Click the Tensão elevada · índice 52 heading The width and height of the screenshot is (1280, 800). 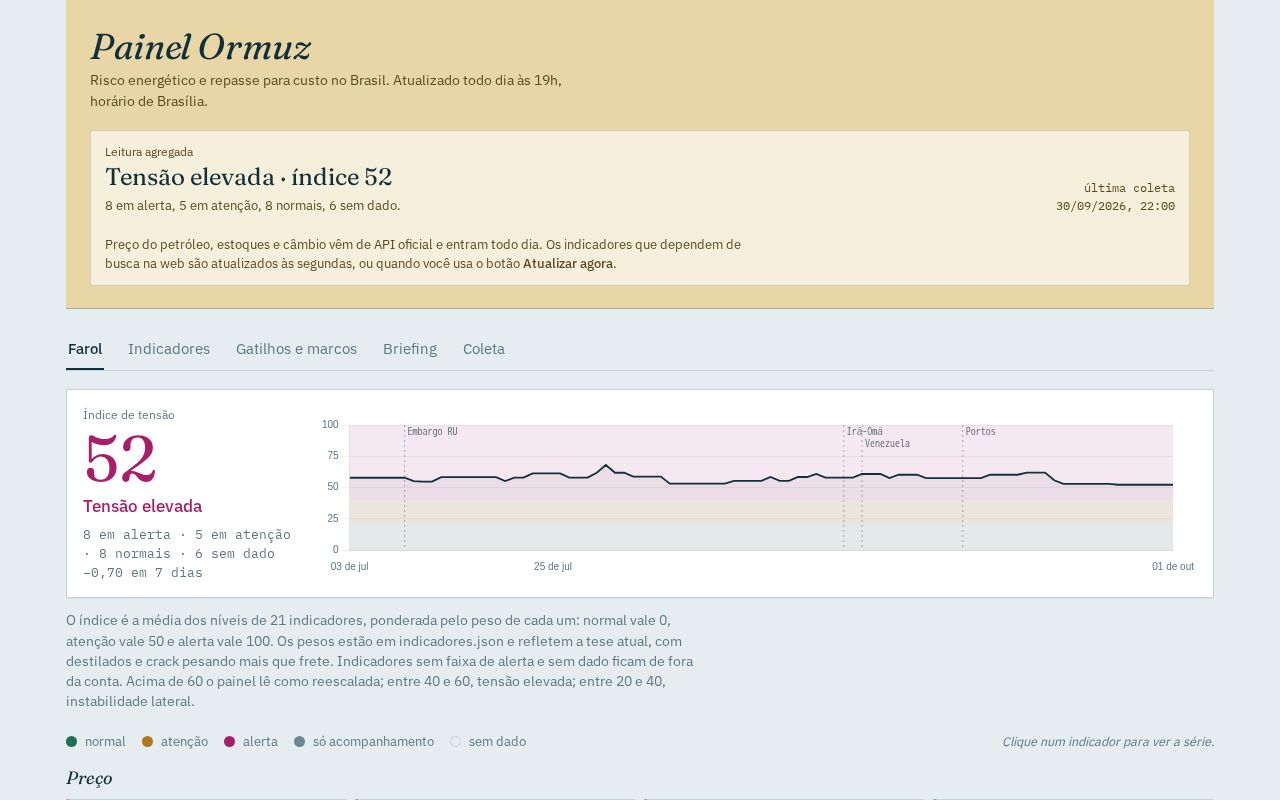coord(249,177)
